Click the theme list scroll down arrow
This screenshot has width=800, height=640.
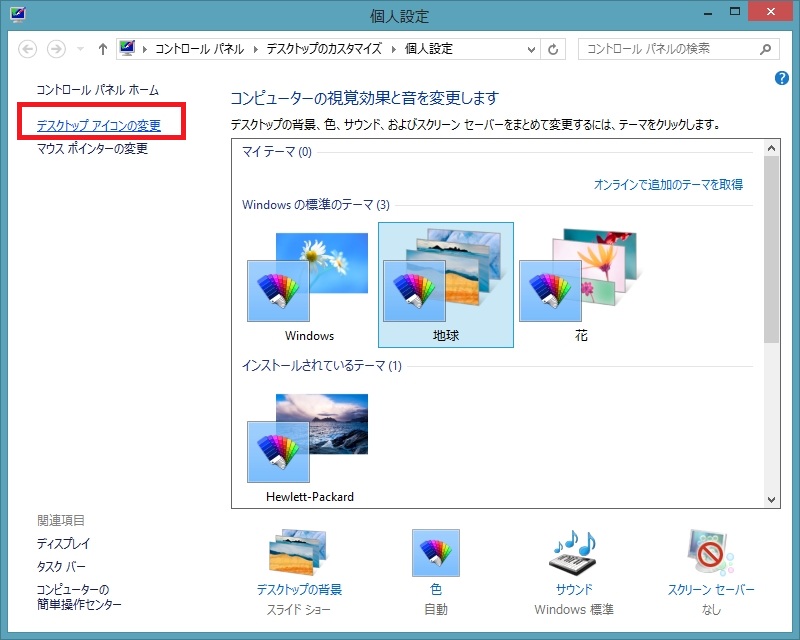(x=771, y=498)
